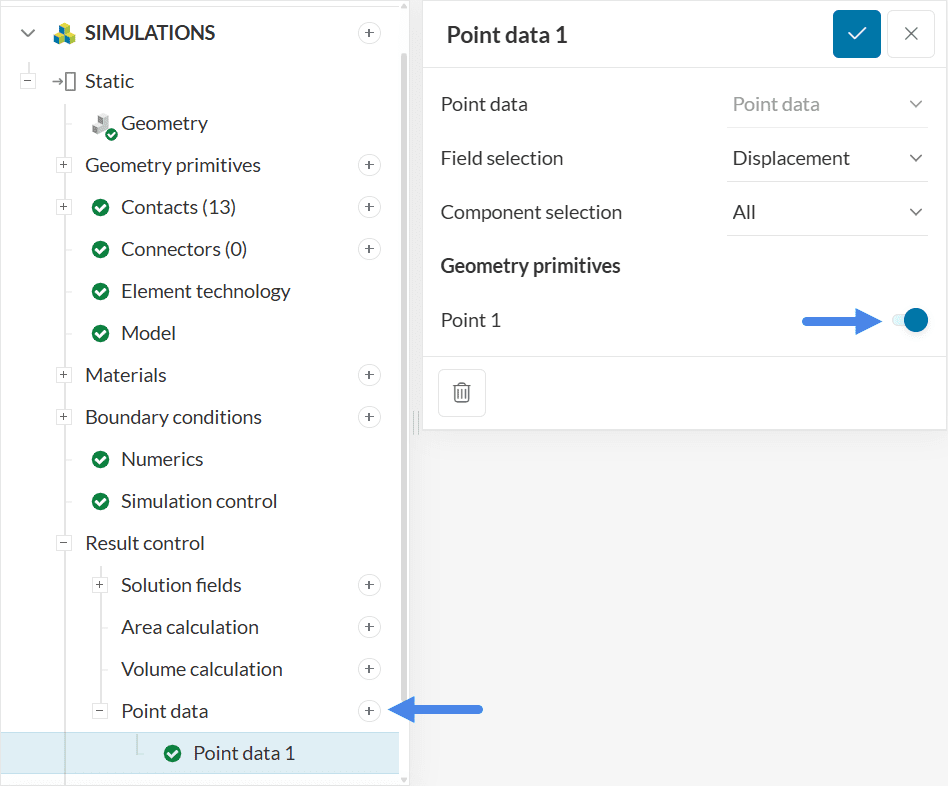Click the plus icon beside Materials
This screenshot has height=786, width=948.
369,375
